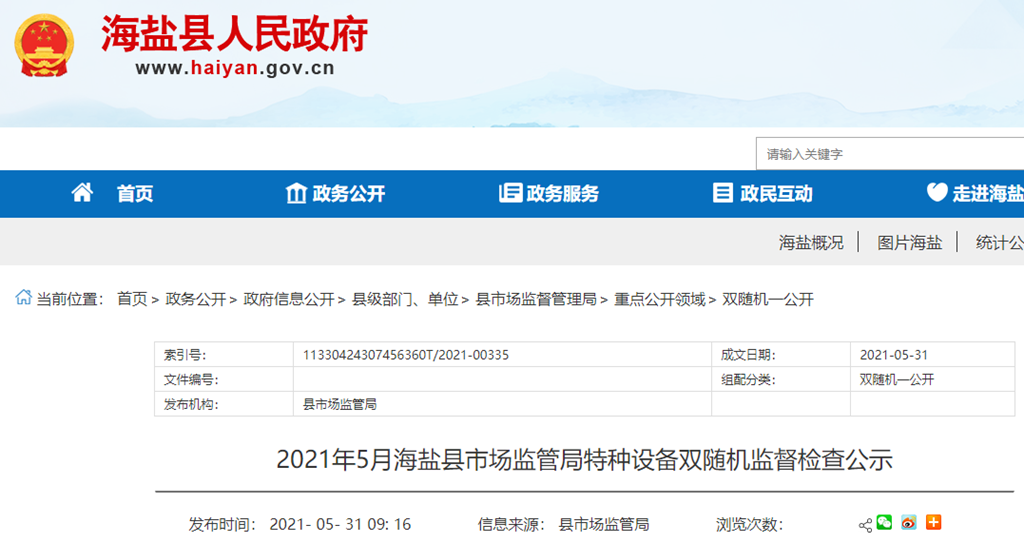
Task: Share the article via Weibo icon
Action: (x=909, y=522)
